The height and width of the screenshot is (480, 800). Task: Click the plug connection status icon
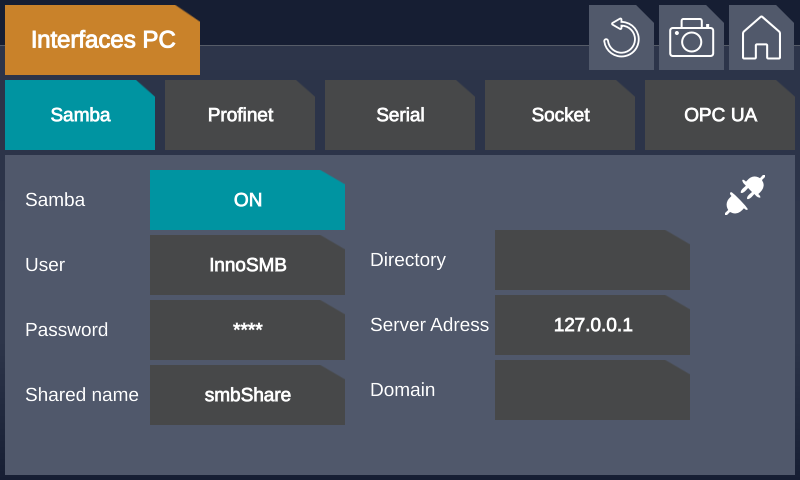pos(745,195)
